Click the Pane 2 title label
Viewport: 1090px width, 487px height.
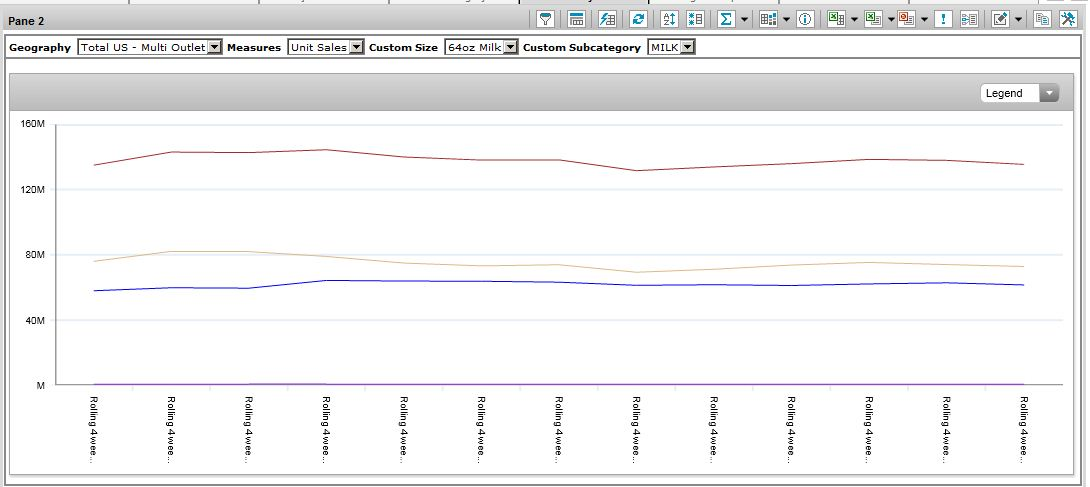27,21
